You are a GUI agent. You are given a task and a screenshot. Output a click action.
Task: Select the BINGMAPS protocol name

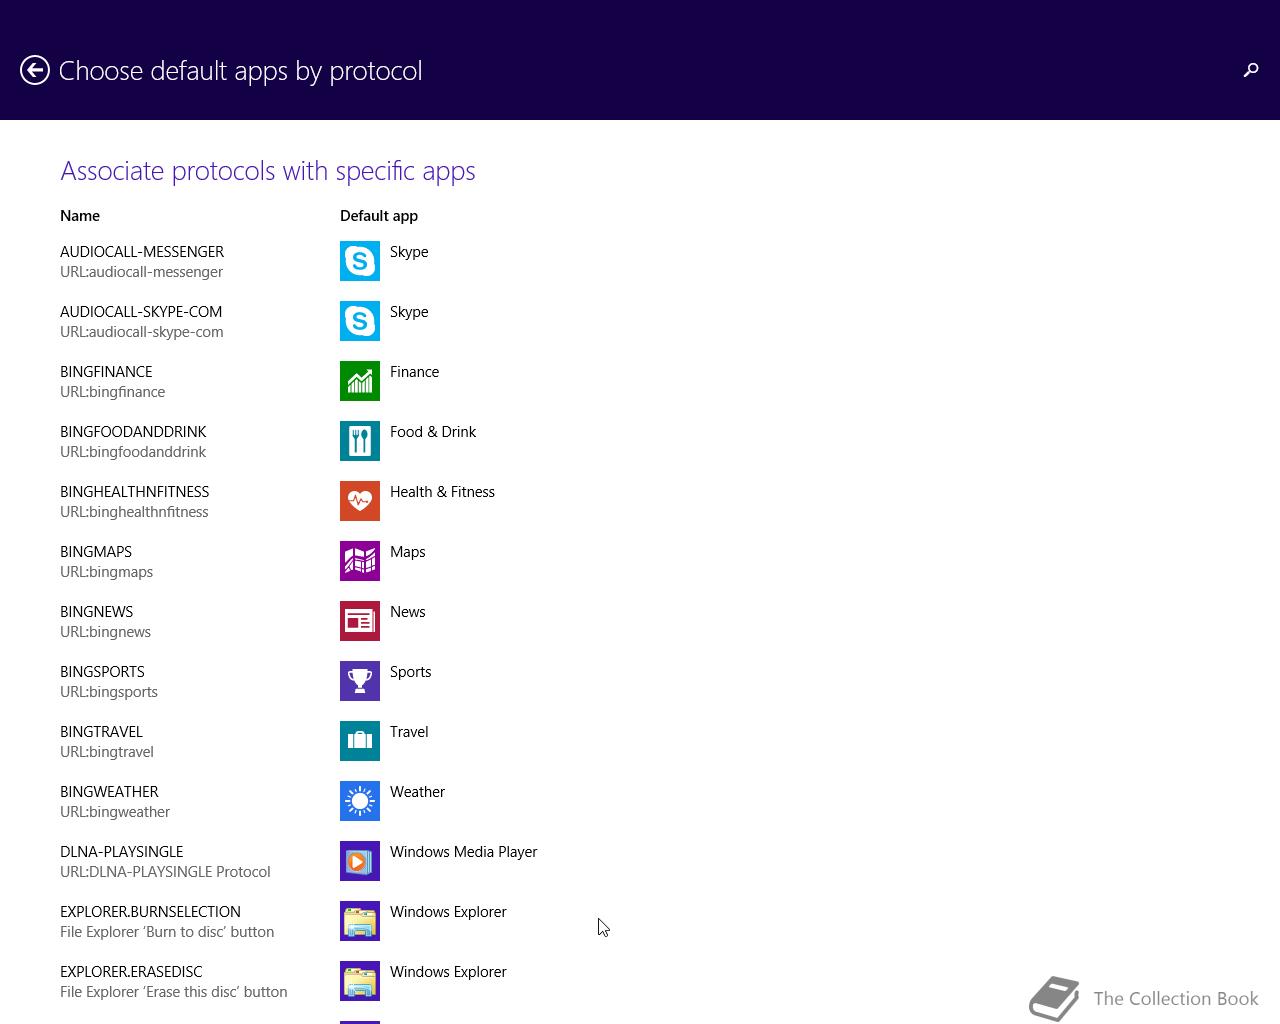point(96,552)
